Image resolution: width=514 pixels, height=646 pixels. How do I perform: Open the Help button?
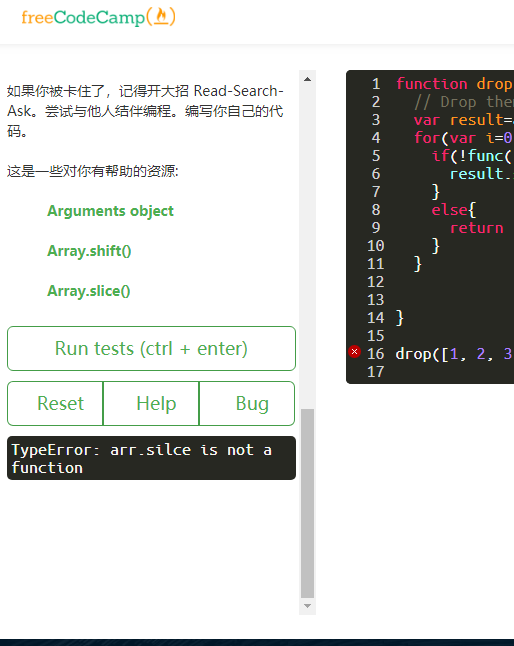coord(151,403)
